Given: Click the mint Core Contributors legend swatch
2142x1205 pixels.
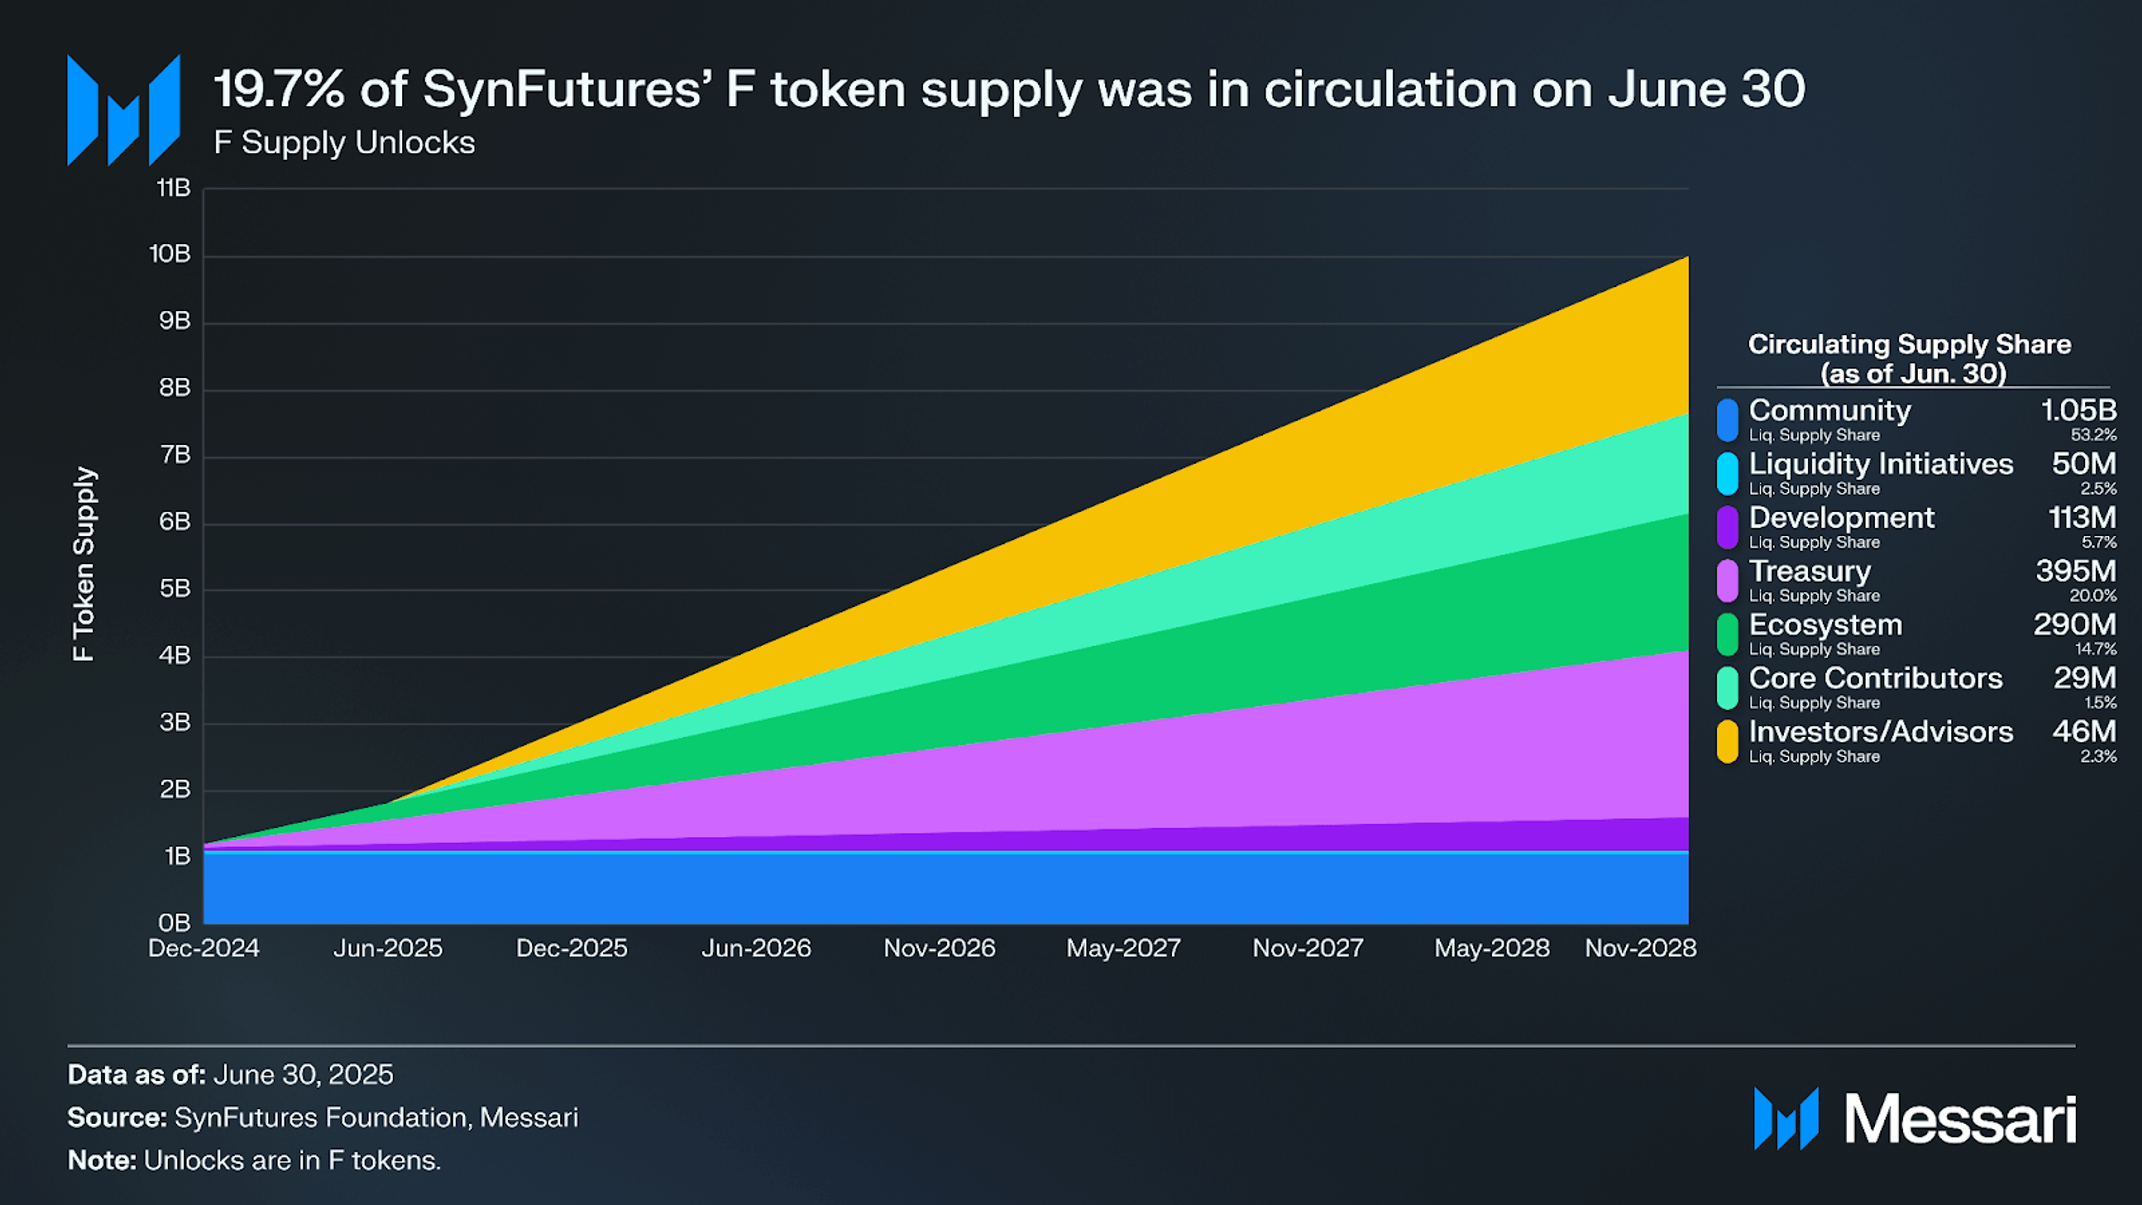Looking at the screenshot, I should (1727, 688).
